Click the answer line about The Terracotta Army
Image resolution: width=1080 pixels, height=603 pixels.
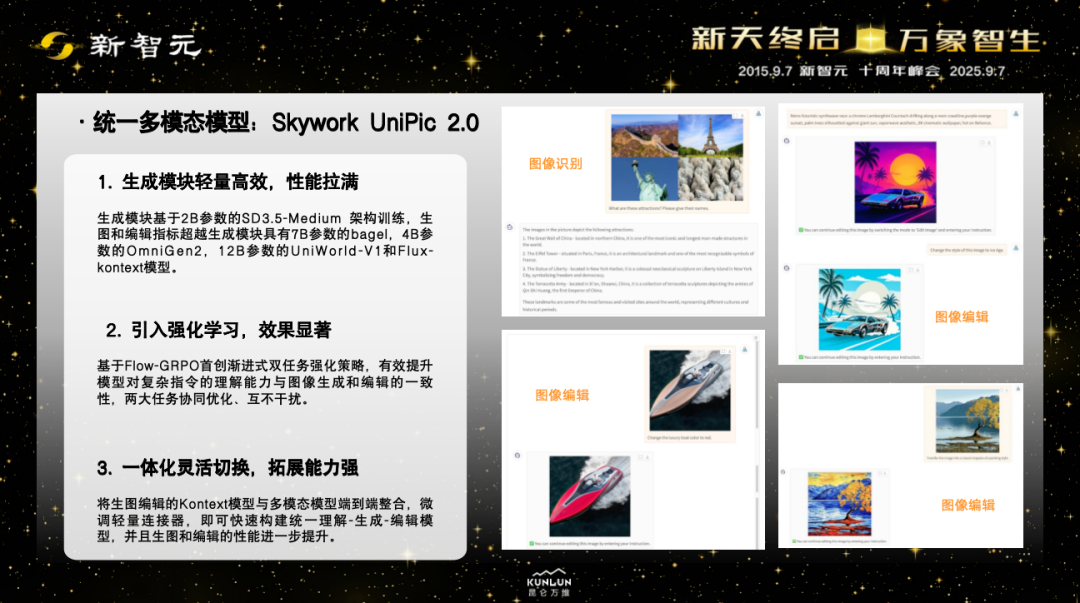(x=638, y=287)
